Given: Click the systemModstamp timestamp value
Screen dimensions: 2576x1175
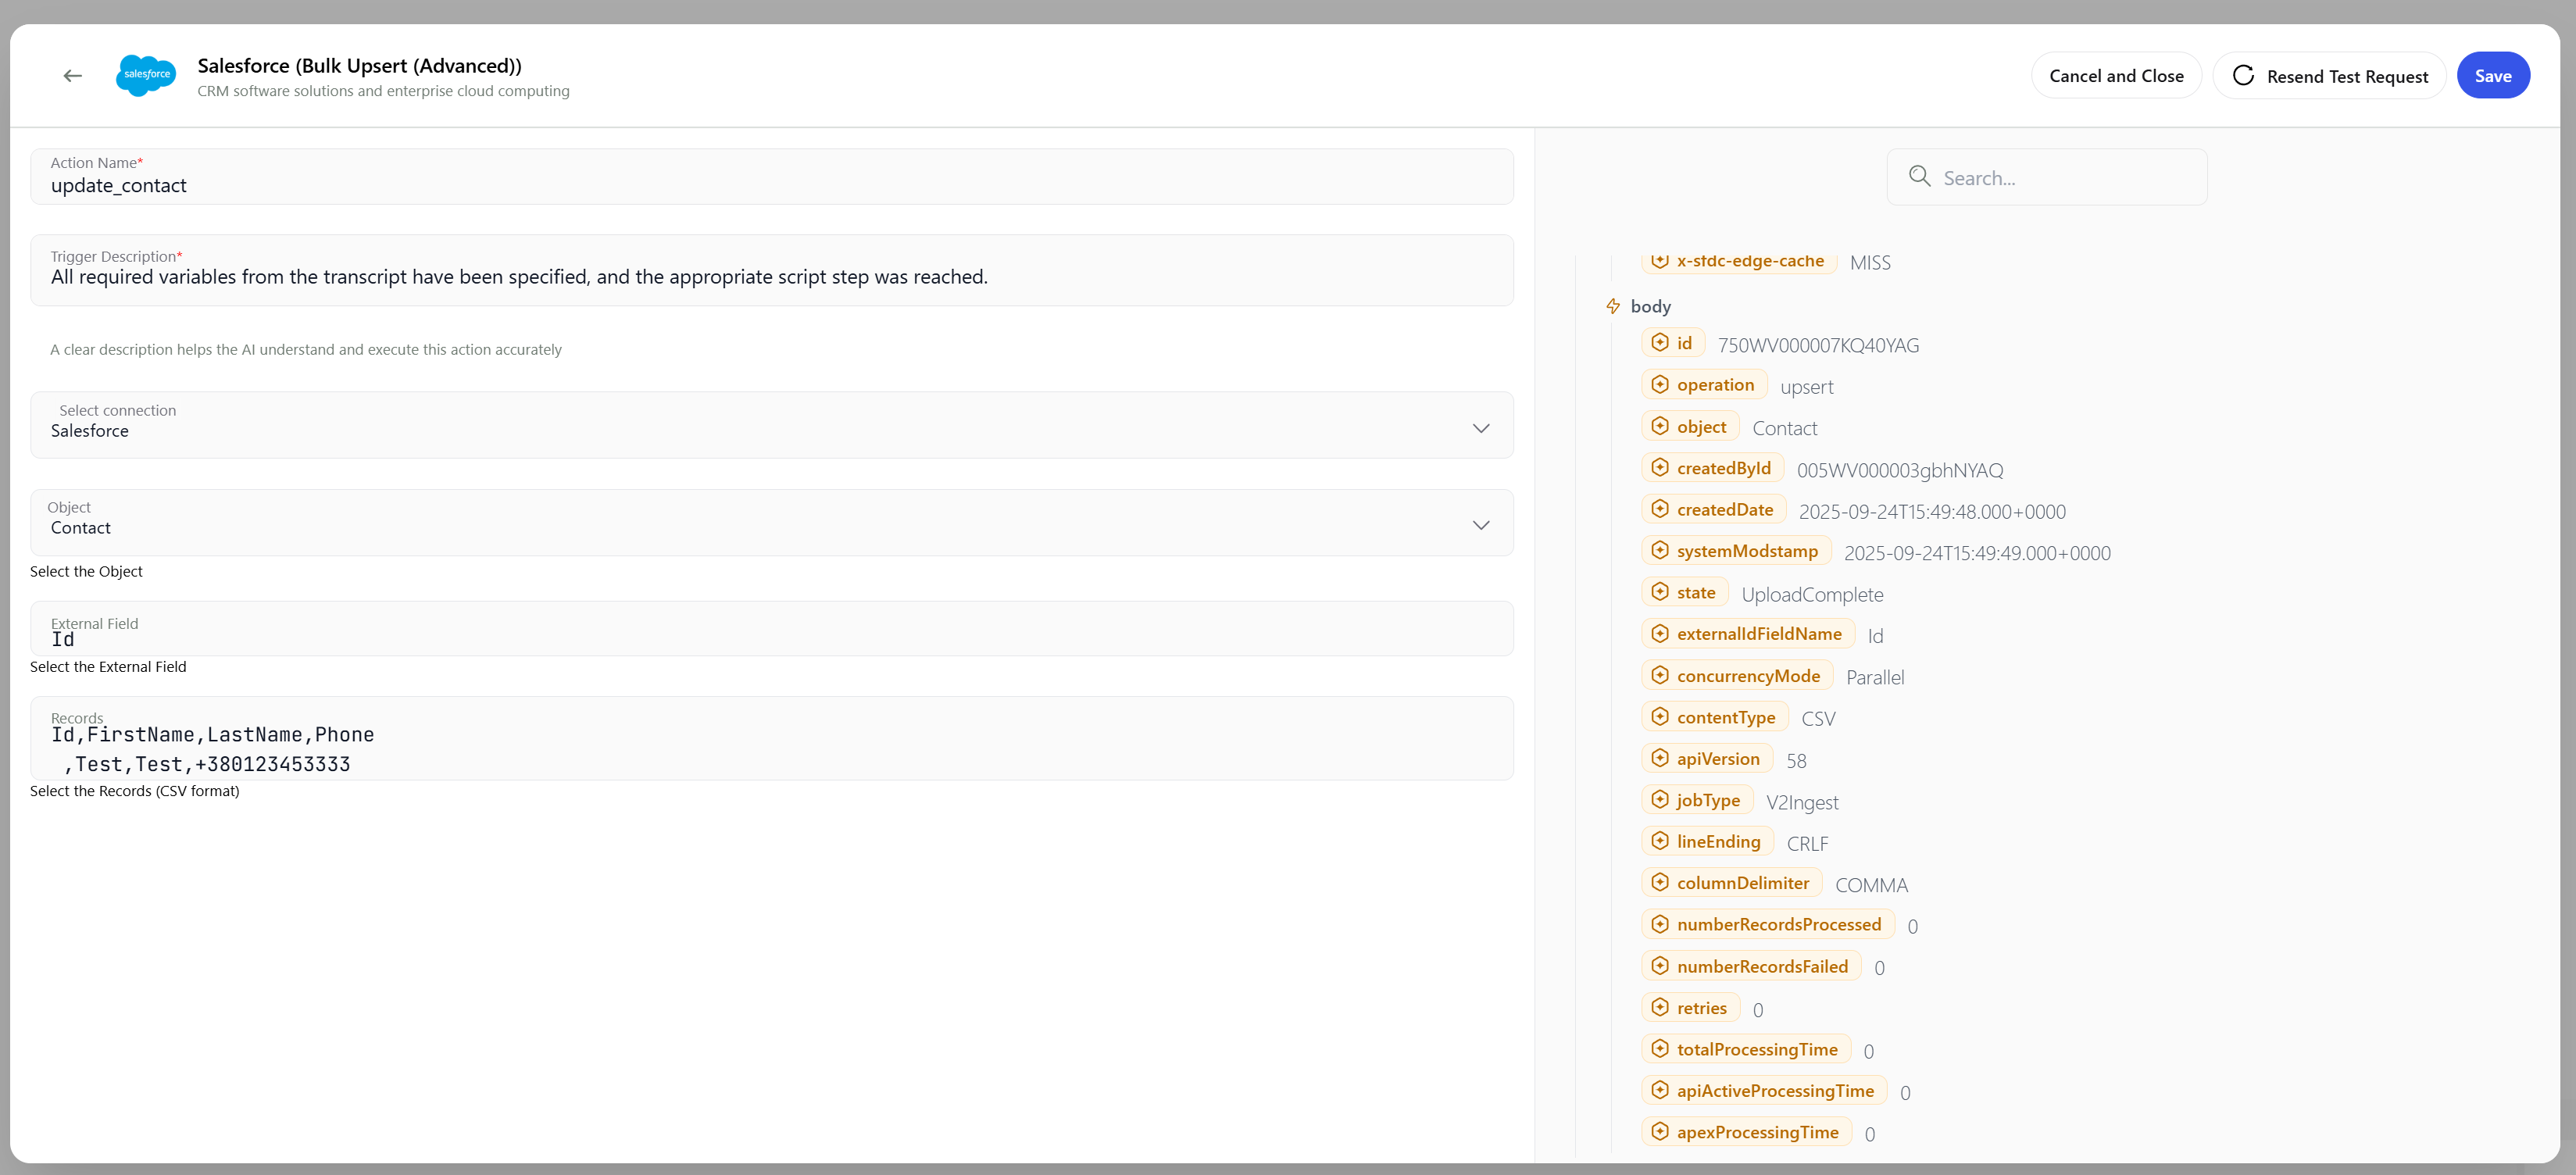Looking at the screenshot, I should pos(1977,553).
